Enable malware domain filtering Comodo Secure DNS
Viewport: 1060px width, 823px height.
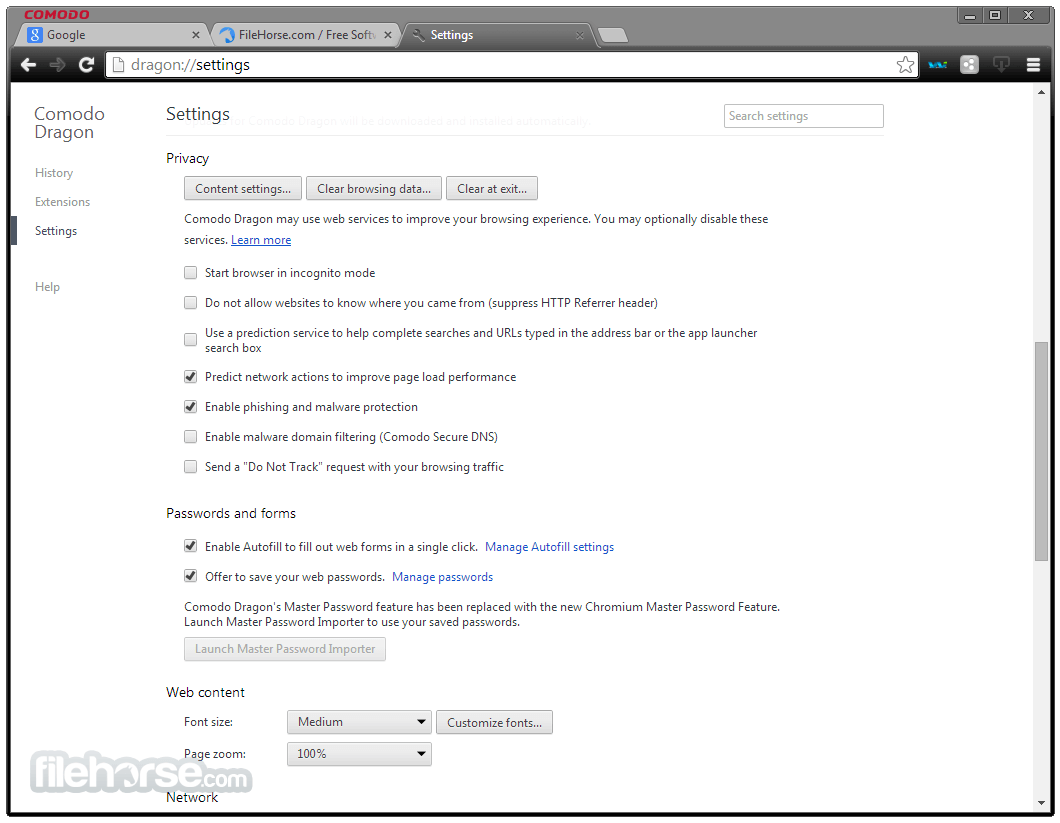tap(191, 437)
